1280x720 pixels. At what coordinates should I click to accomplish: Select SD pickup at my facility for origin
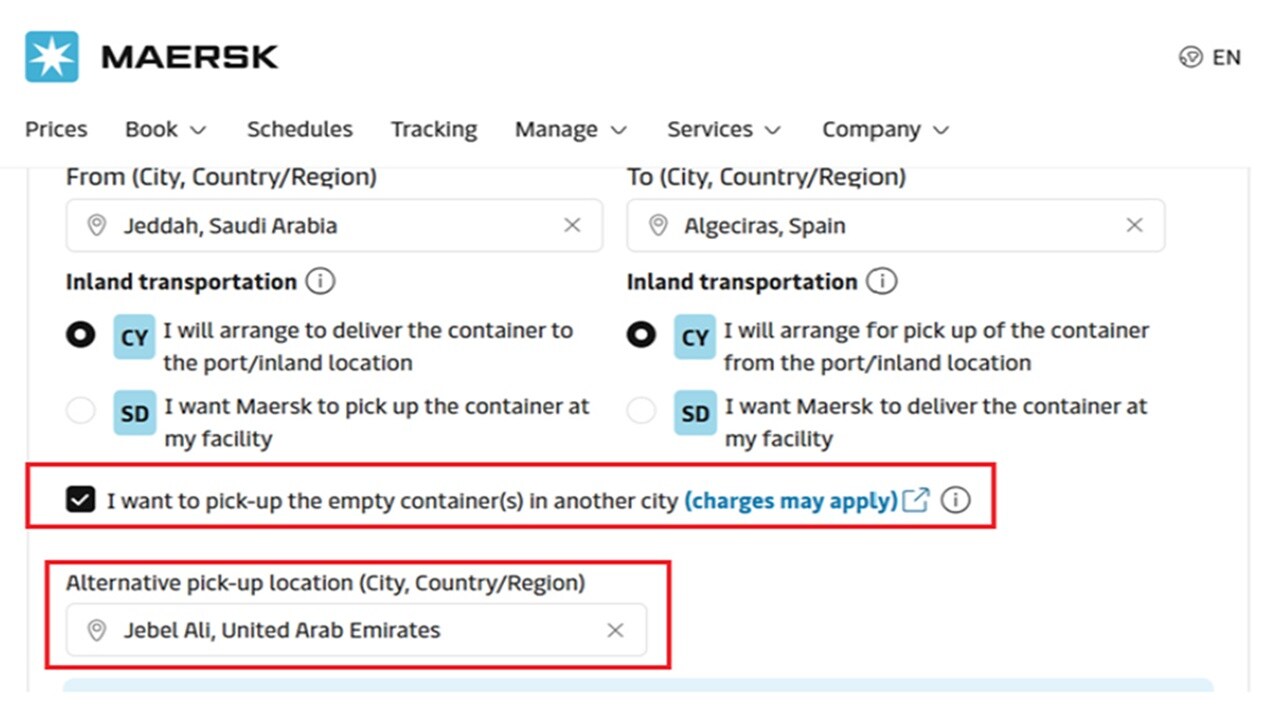[80, 411]
